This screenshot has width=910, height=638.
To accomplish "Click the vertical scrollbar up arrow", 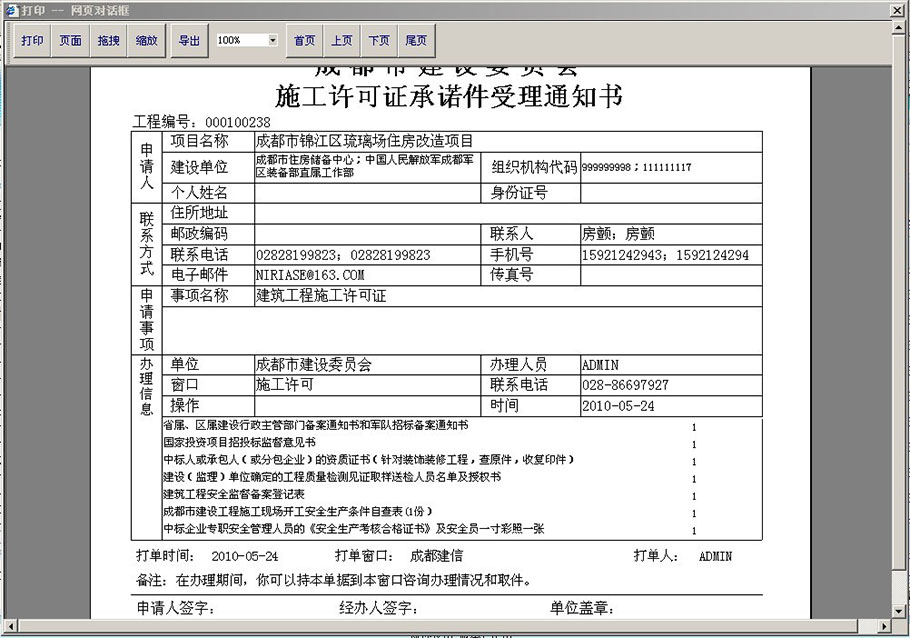I will click(898, 28).
